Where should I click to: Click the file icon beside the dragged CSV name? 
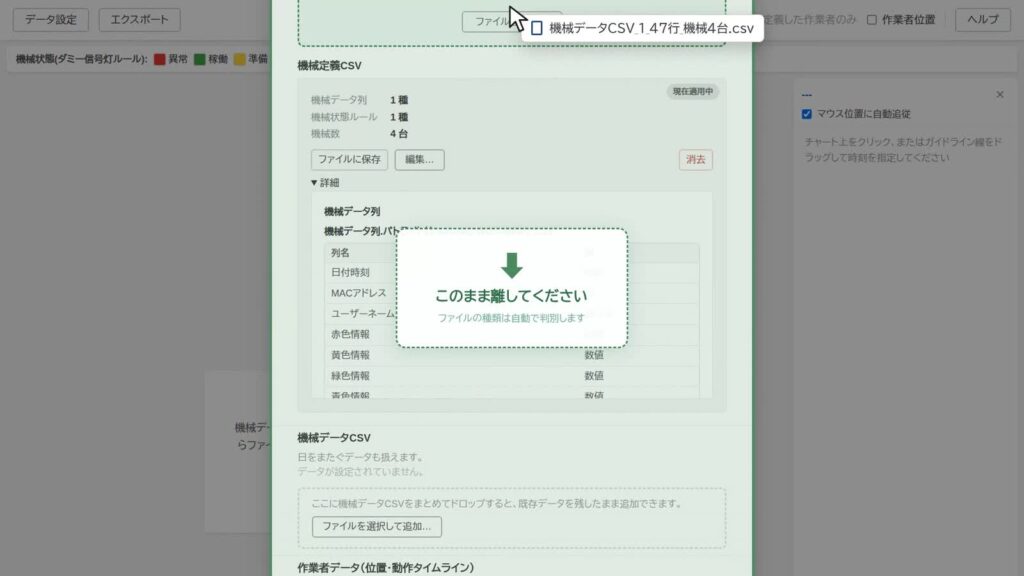pos(537,28)
